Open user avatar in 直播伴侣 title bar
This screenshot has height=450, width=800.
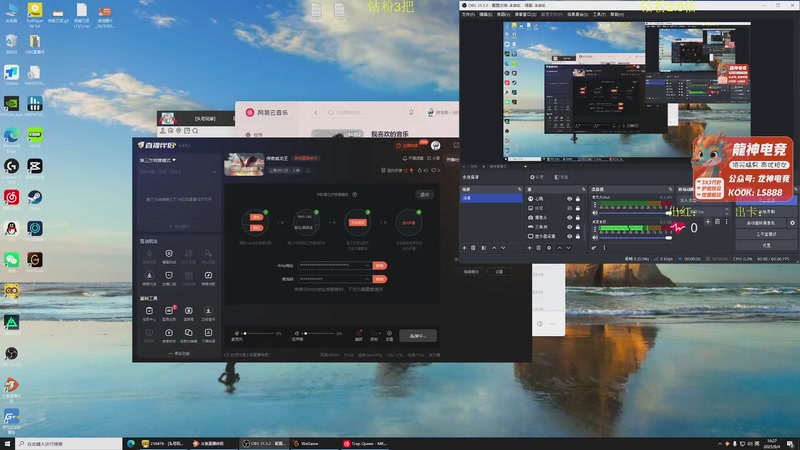pos(436,145)
